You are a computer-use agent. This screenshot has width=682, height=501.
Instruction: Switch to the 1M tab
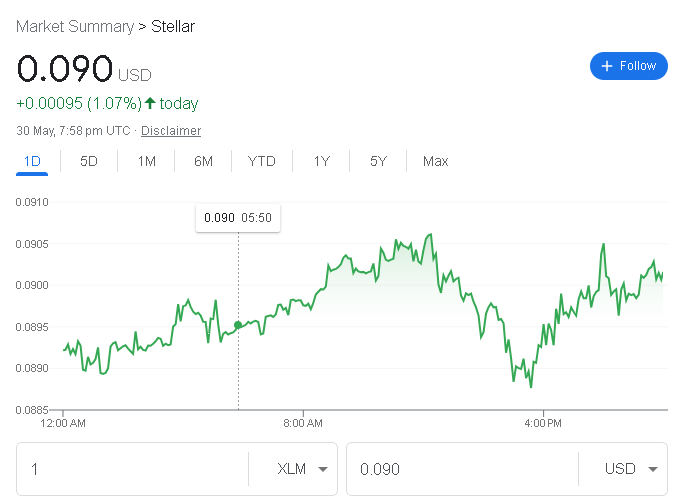tap(146, 161)
